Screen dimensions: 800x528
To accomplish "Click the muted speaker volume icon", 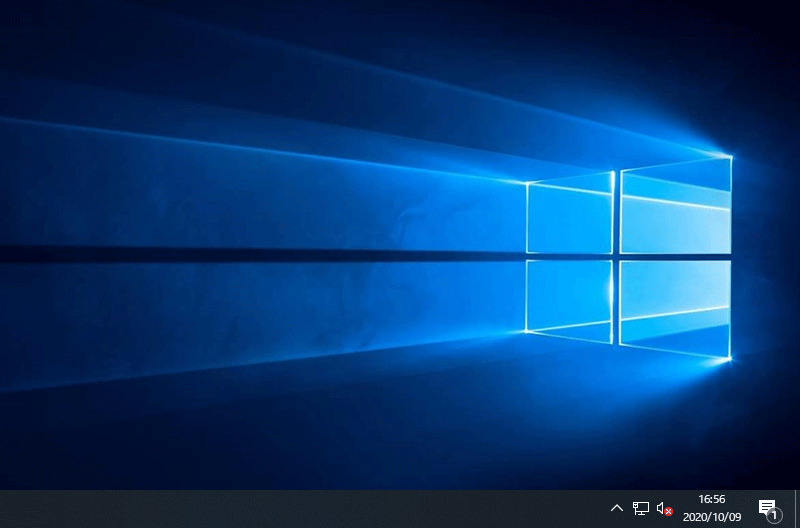I will pos(664,509).
